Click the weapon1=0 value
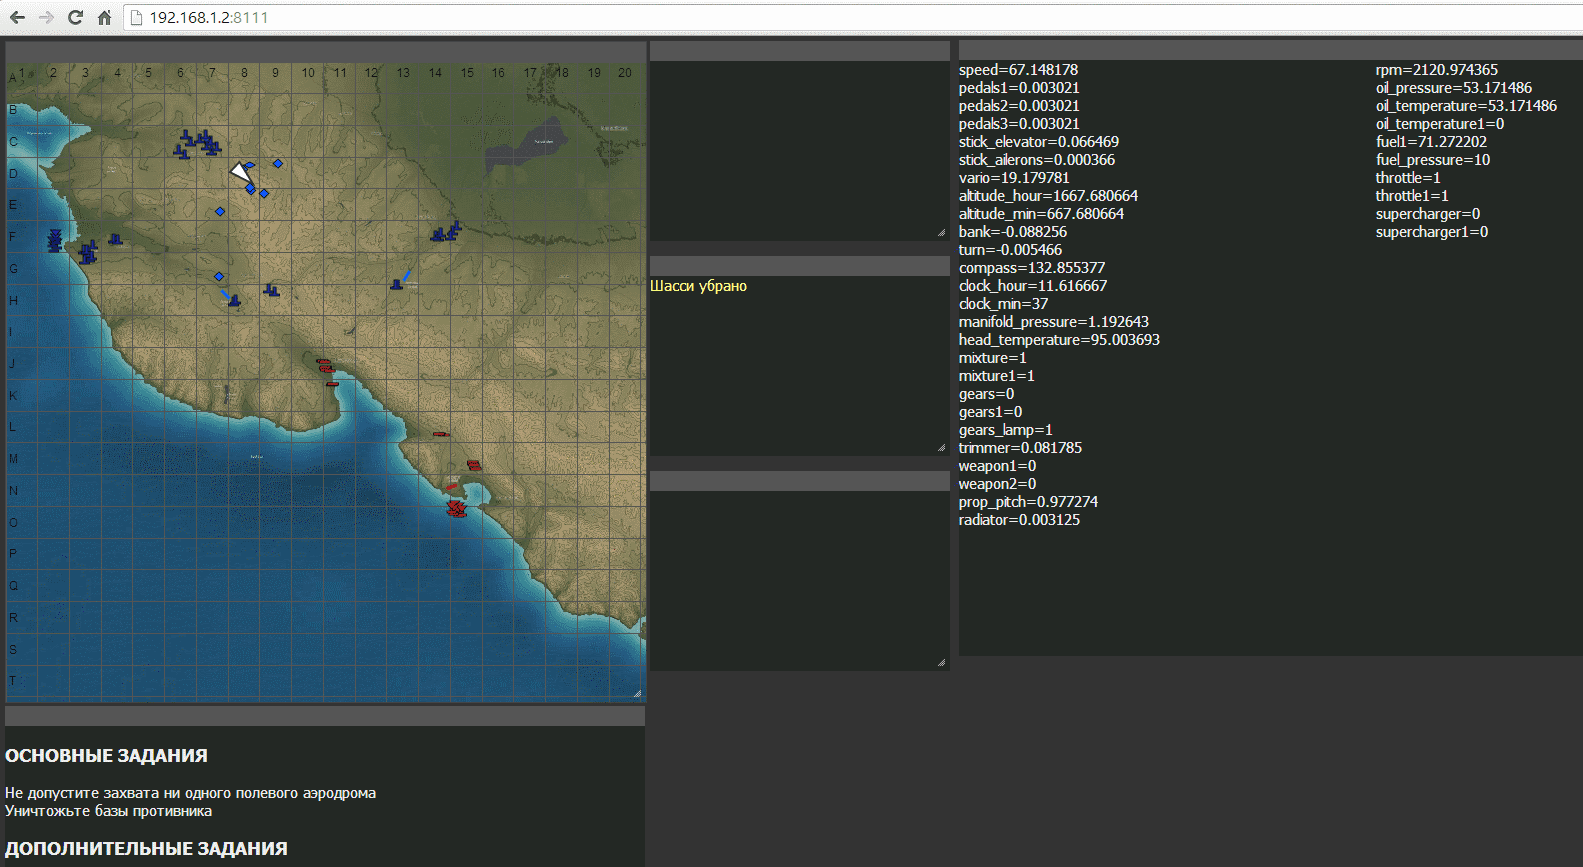This screenshot has height=867, width=1583. (997, 466)
